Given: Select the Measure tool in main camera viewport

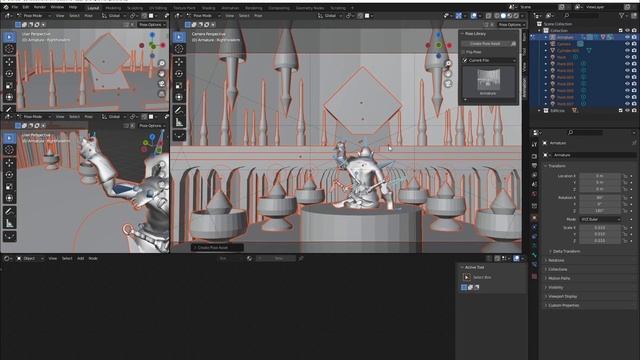Looking at the screenshot, I should 179,122.
